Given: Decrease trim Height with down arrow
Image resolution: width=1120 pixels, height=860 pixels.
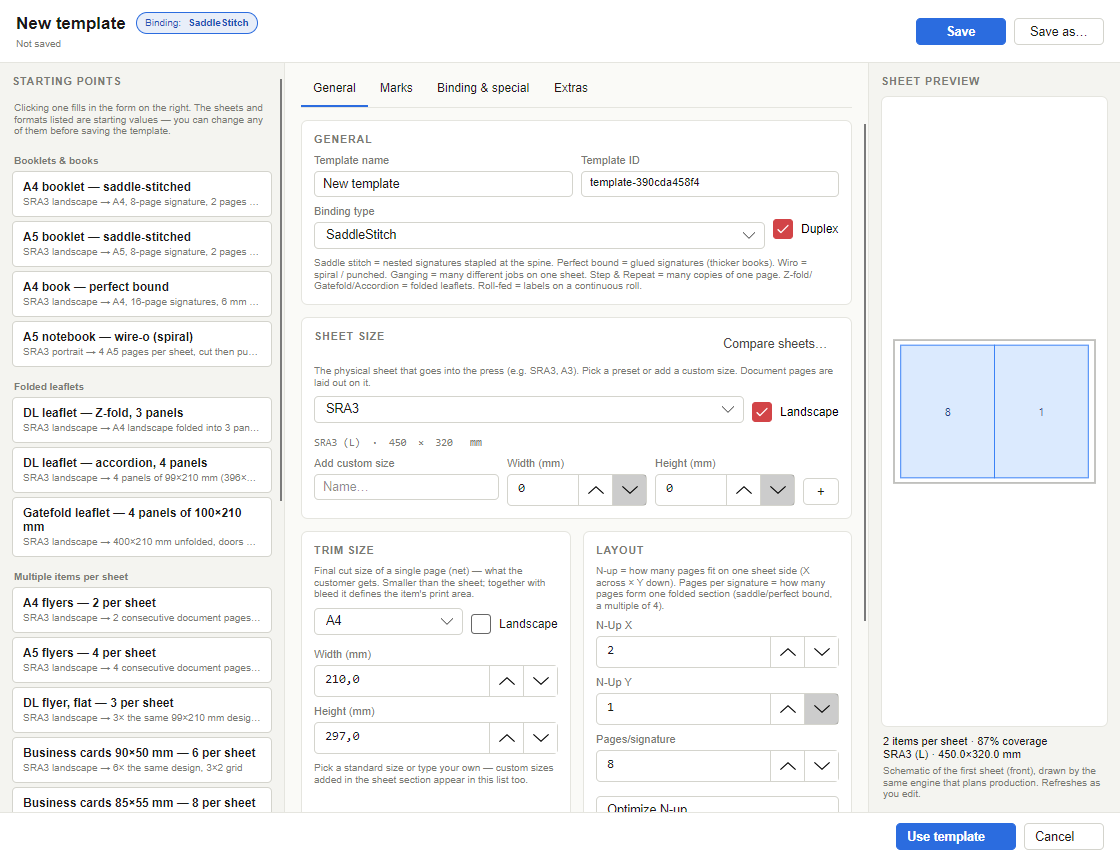Looking at the screenshot, I should pyautogui.click(x=541, y=738).
